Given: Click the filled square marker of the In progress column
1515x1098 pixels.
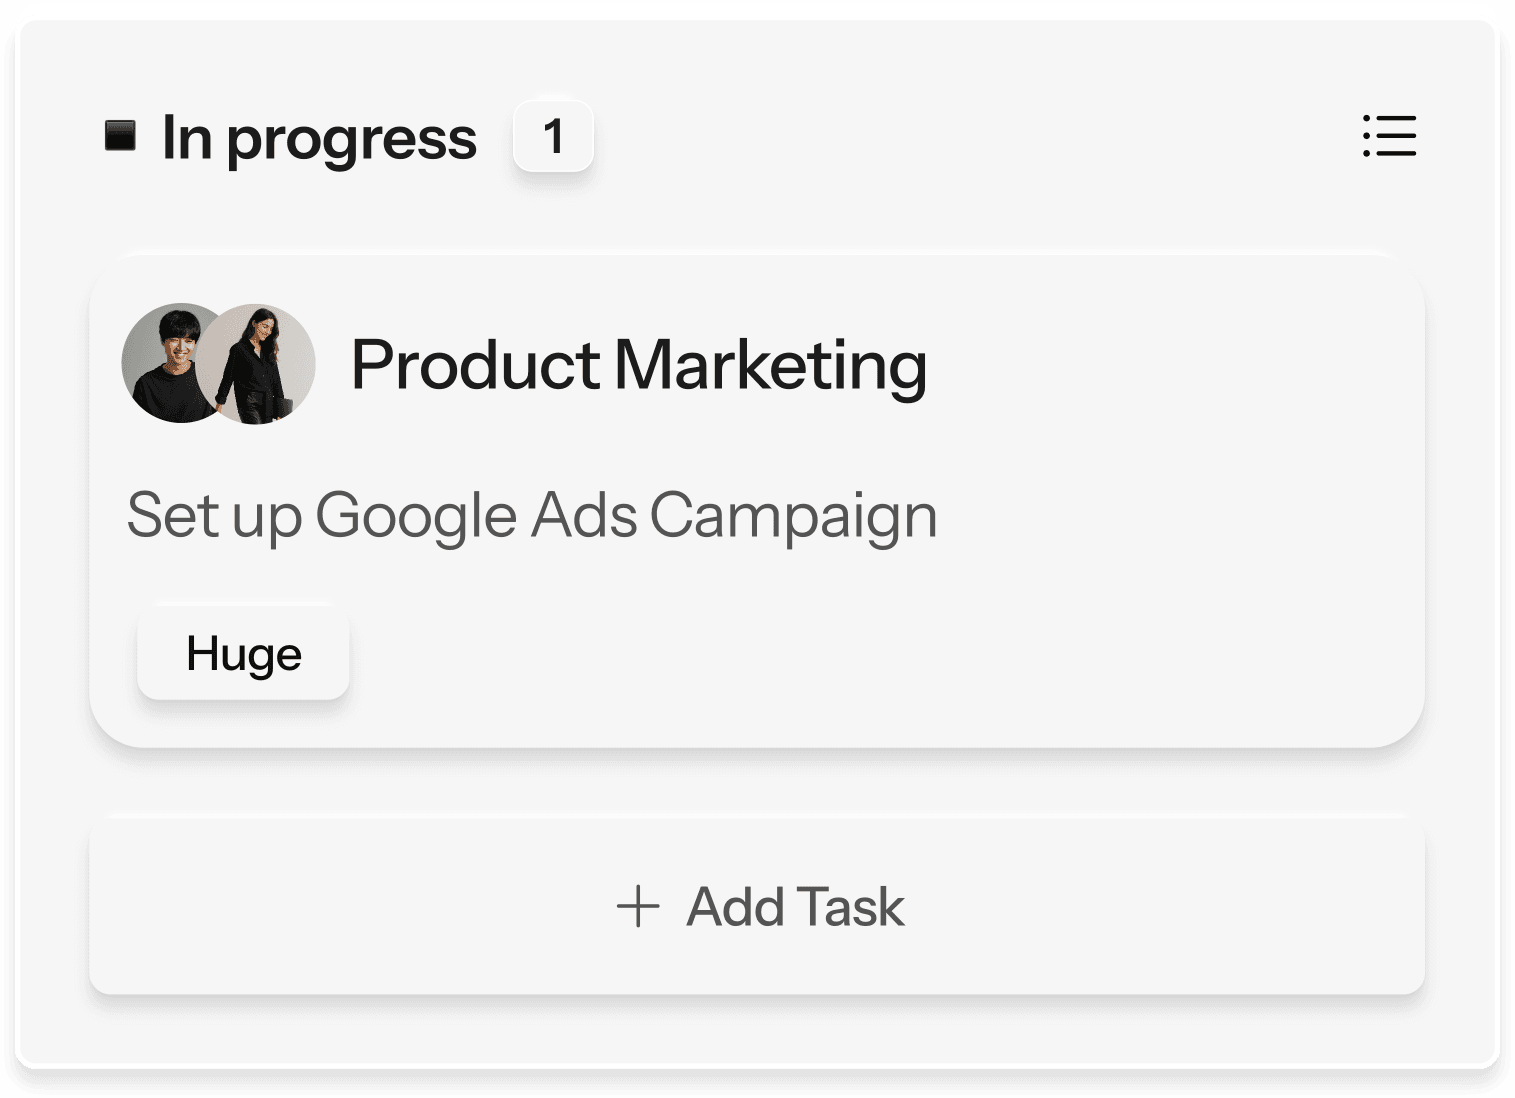Looking at the screenshot, I should coord(122,137).
